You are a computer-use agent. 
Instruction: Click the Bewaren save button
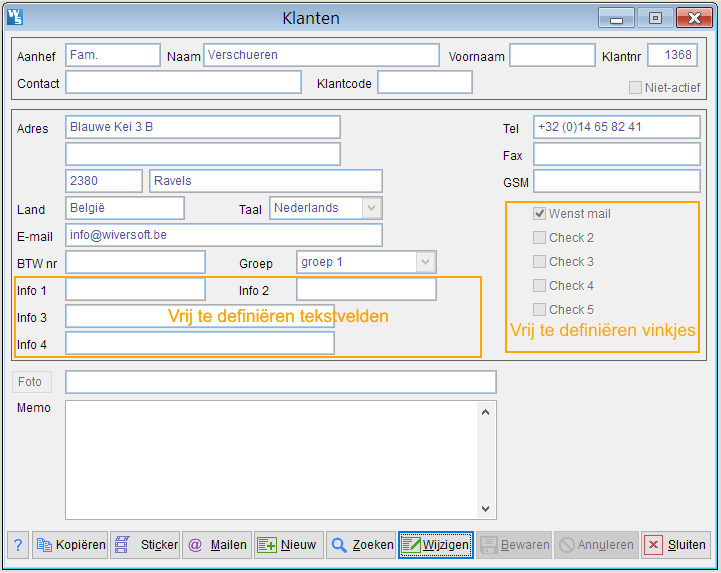(x=514, y=545)
